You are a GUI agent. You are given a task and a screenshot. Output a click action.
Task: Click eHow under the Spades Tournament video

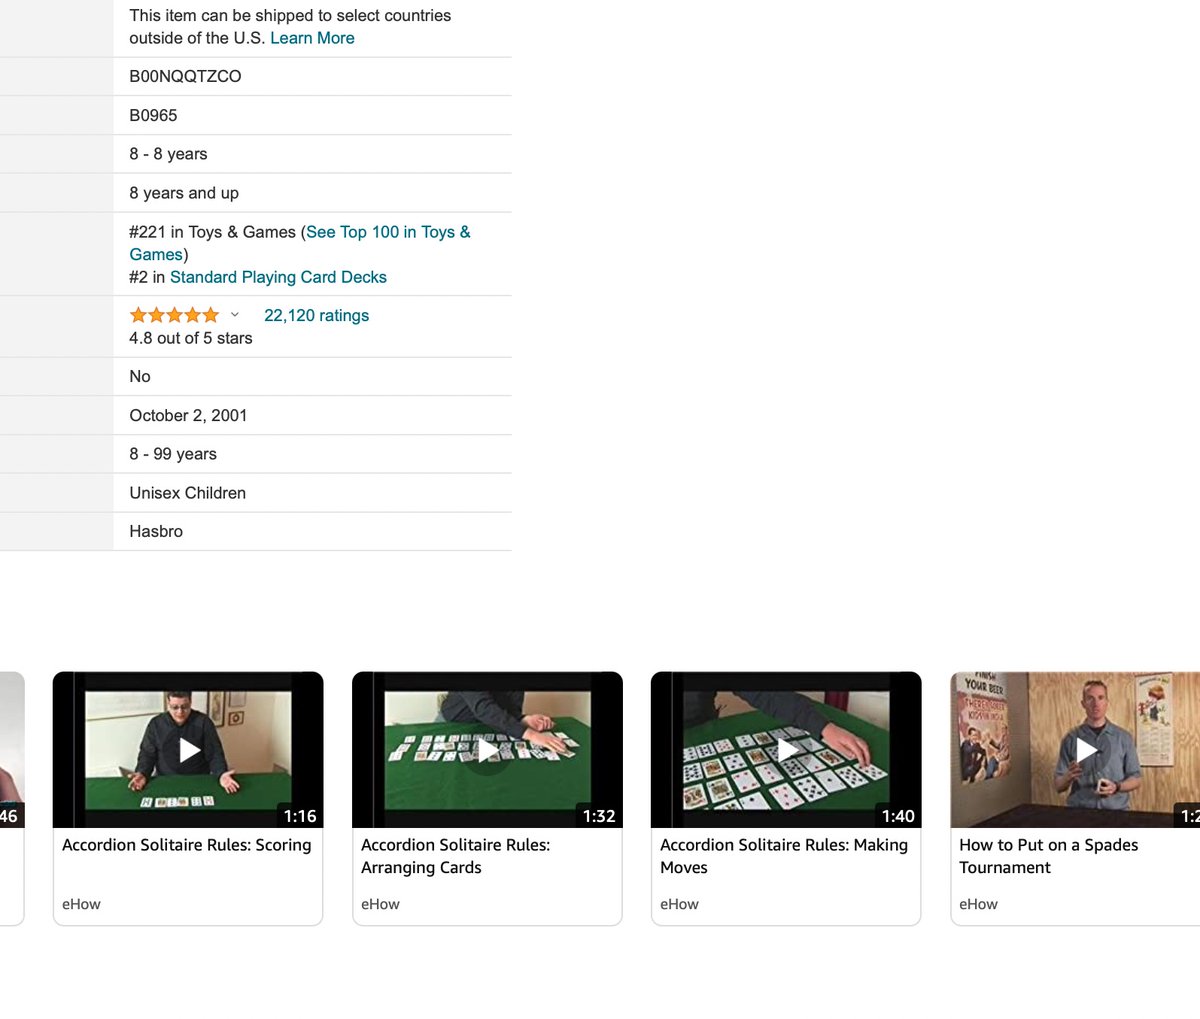(978, 904)
